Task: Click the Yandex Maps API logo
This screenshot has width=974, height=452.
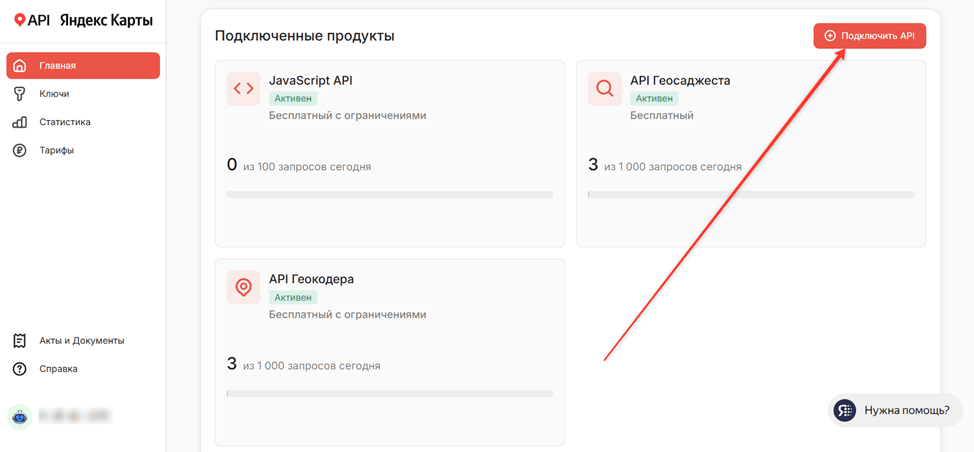Action: 83,20
